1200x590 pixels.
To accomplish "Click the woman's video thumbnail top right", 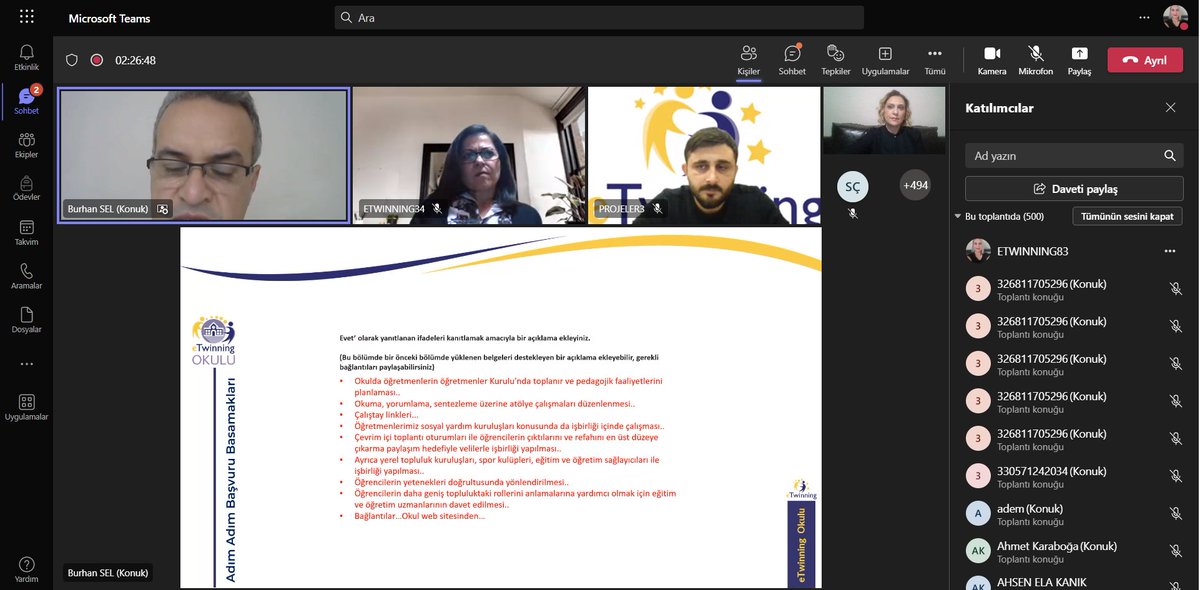I will click(884, 120).
